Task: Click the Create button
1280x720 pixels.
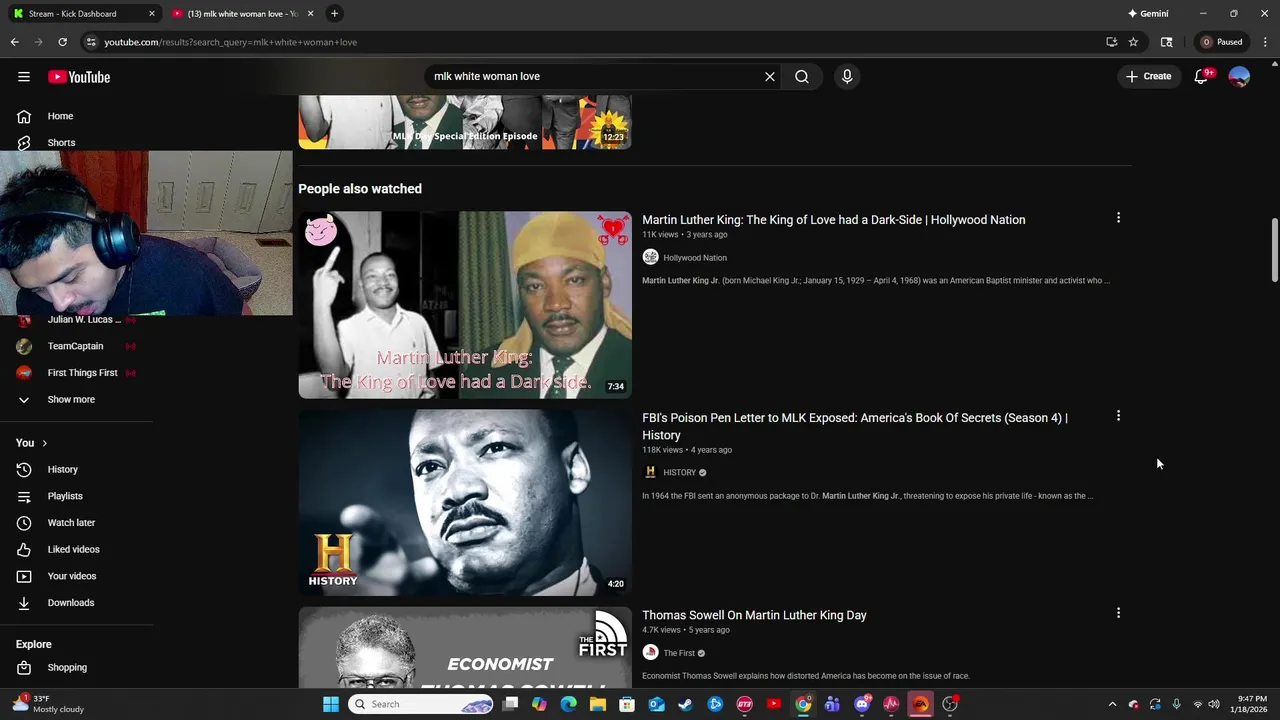Action: click(x=1148, y=76)
